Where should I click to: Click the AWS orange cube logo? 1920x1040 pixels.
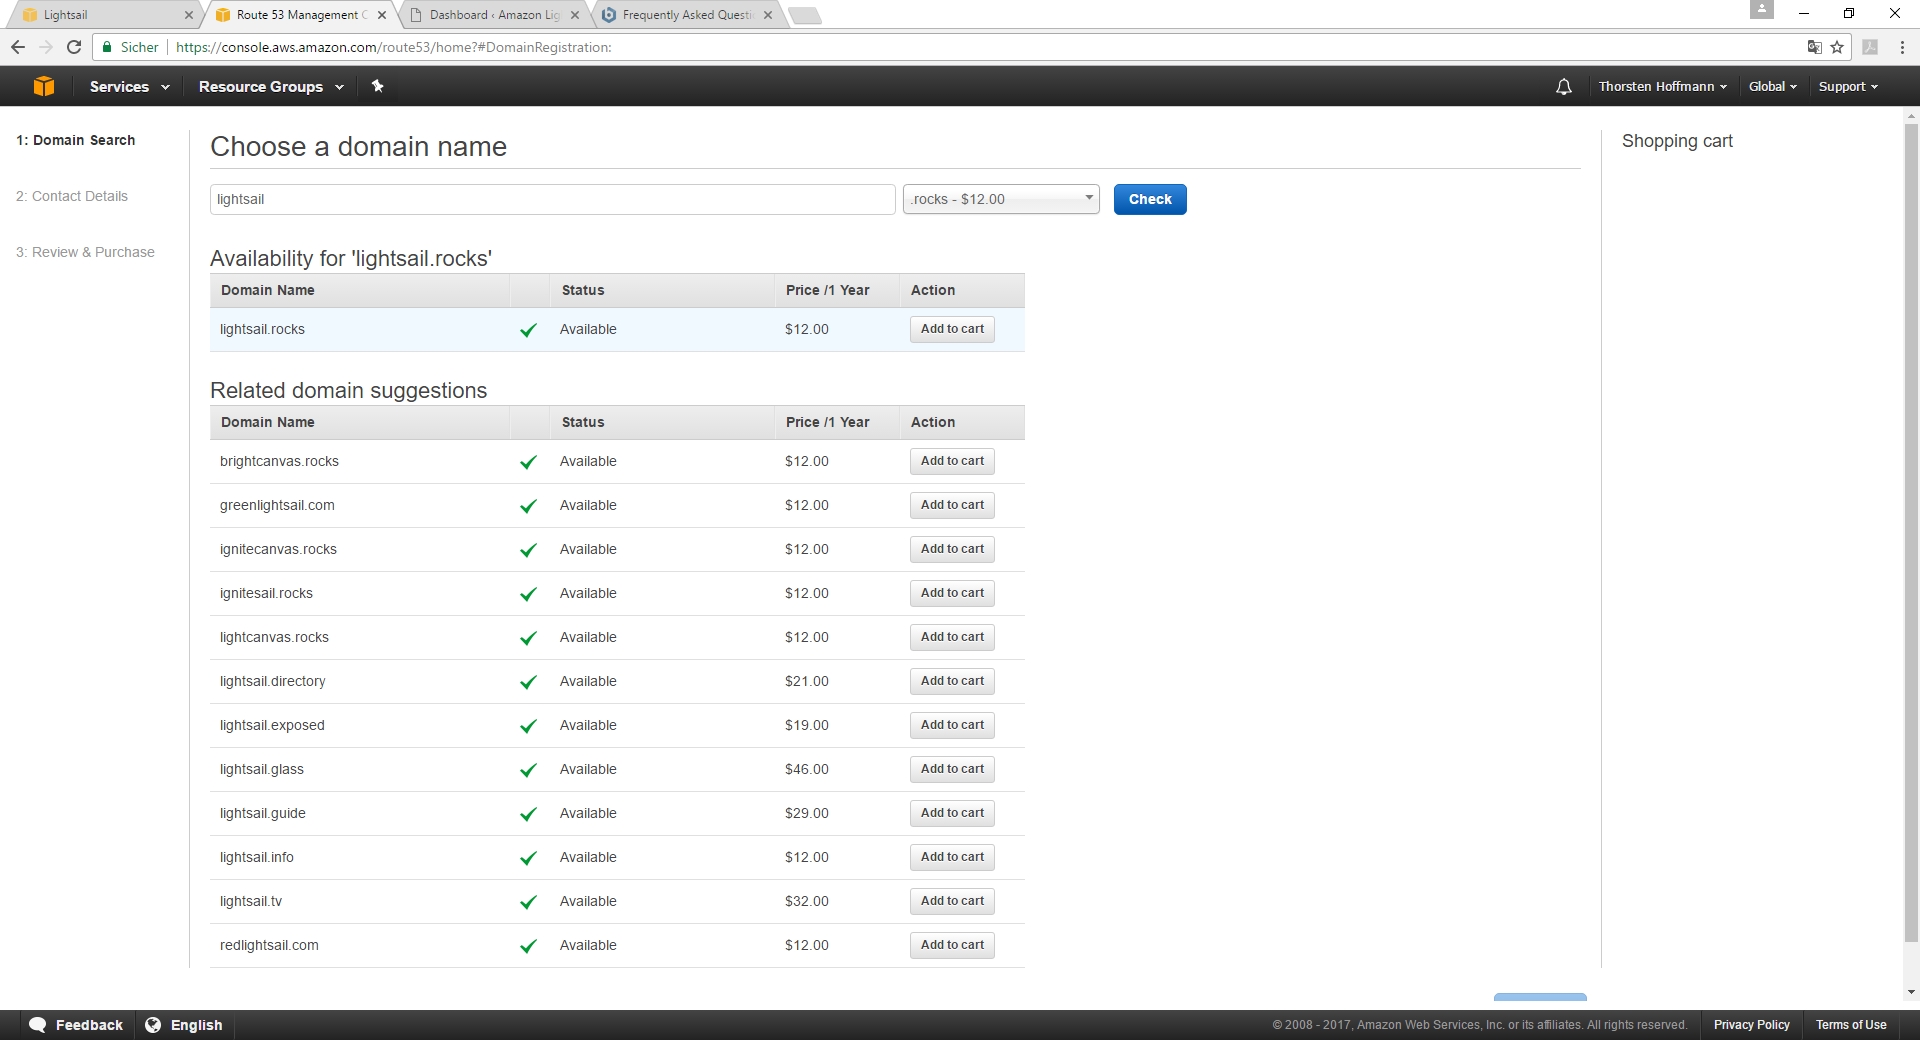coord(44,86)
